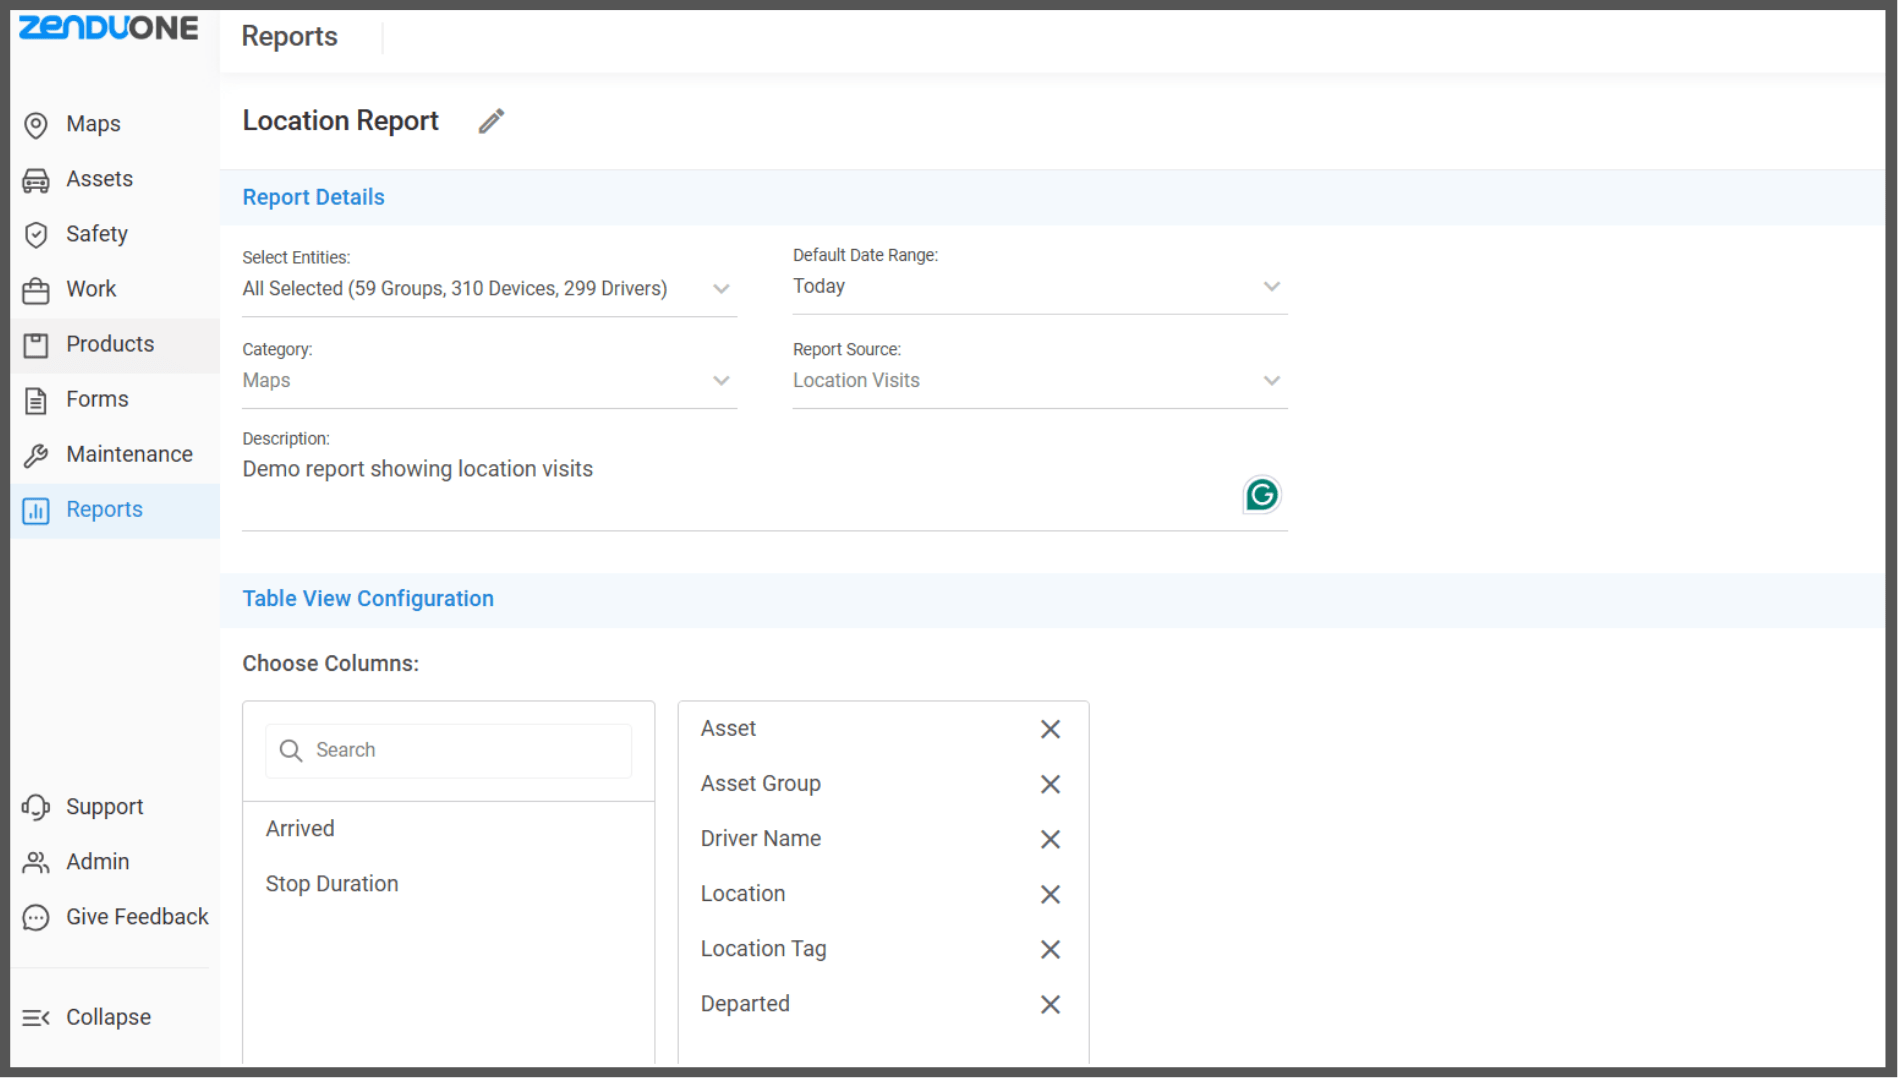This screenshot has height=1080, width=1898.
Task: Open the Grammarly icon in Description field
Action: coord(1261,495)
